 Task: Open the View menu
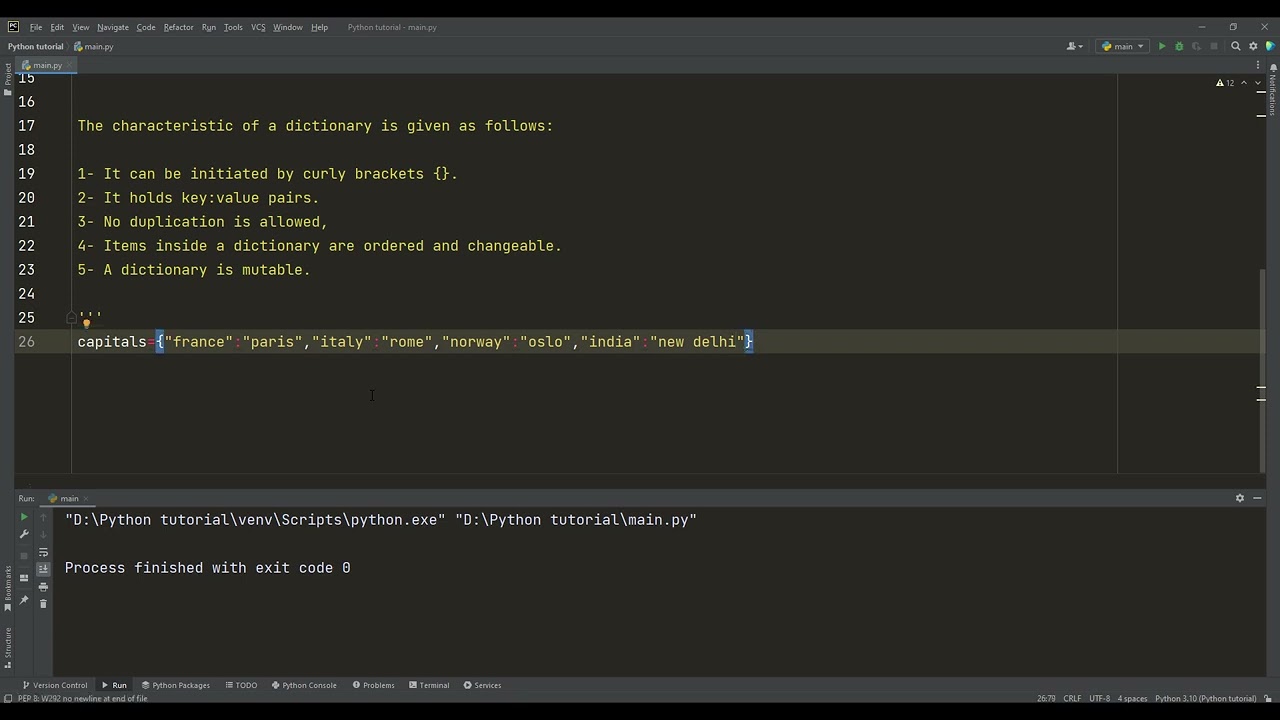(x=81, y=27)
